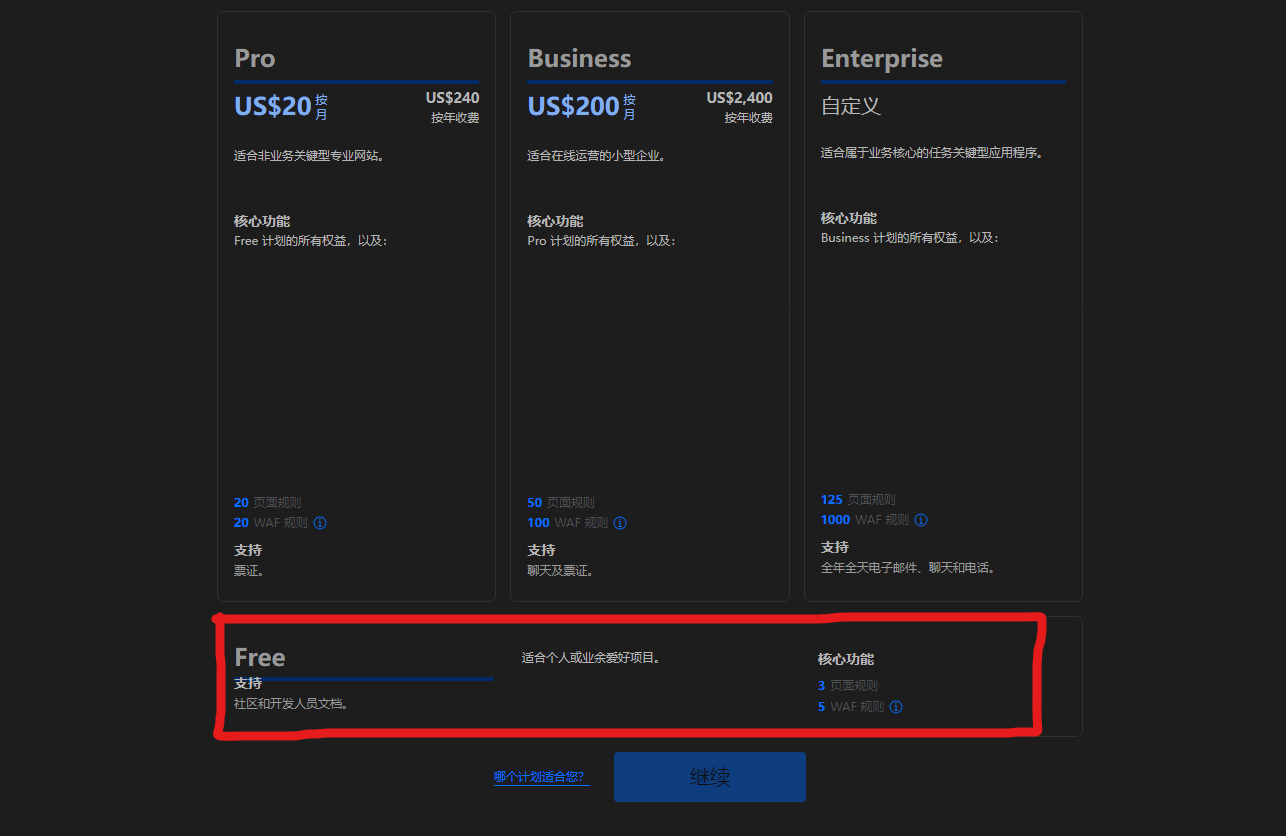Image resolution: width=1286 pixels, height=836 pixels.
Task: Click the Enterprise 自定义 pricing label
Action: (850, 106)
